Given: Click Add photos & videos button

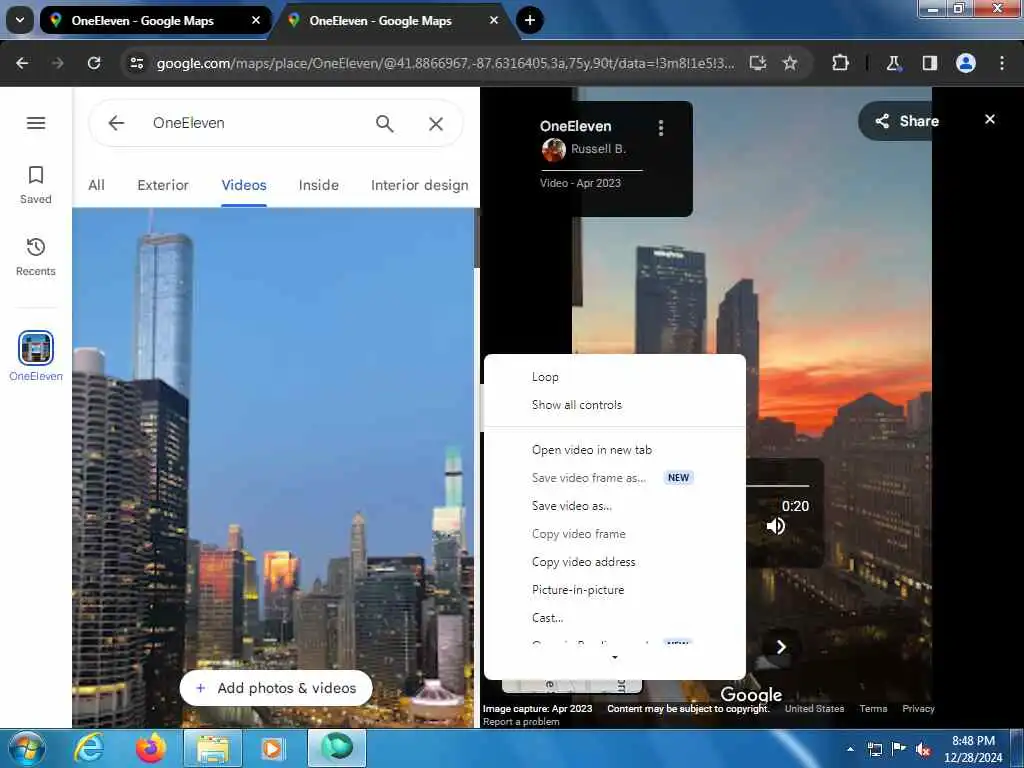Looking at the screenshot, I should (276, 688).
